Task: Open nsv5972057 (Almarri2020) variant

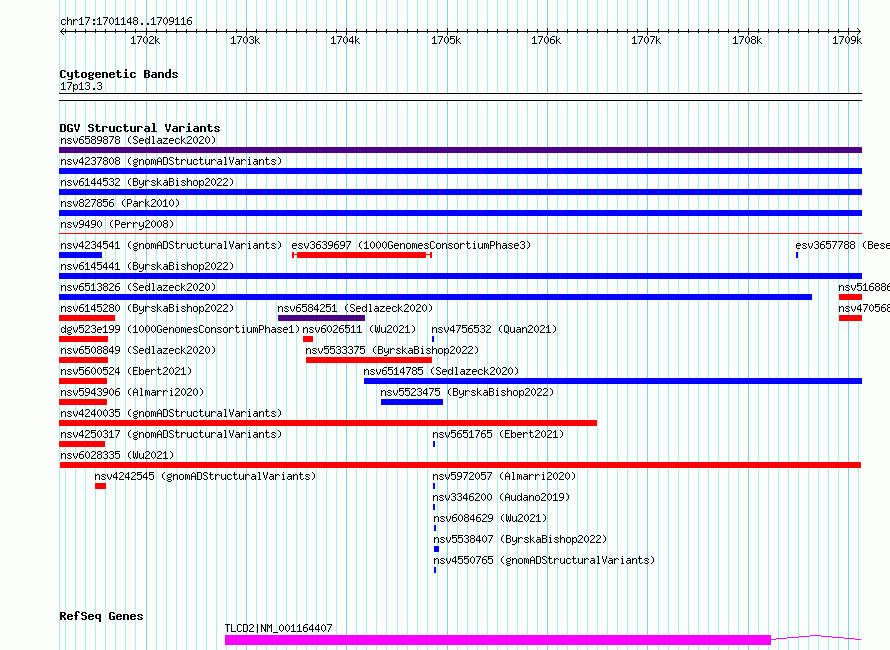Action: pyautogui.click(x=504, y=476)
